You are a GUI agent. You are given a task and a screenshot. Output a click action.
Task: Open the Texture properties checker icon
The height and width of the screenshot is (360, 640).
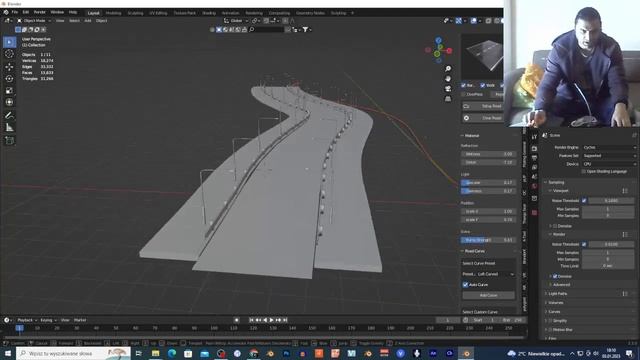tap(534, 213)
